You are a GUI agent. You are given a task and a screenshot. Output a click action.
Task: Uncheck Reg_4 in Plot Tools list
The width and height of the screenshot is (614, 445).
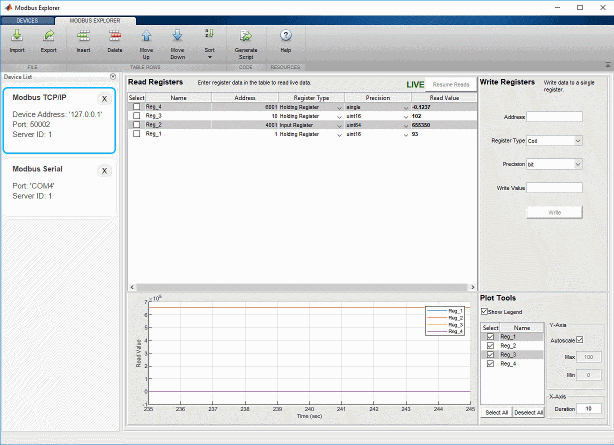[x=490, y=364]
